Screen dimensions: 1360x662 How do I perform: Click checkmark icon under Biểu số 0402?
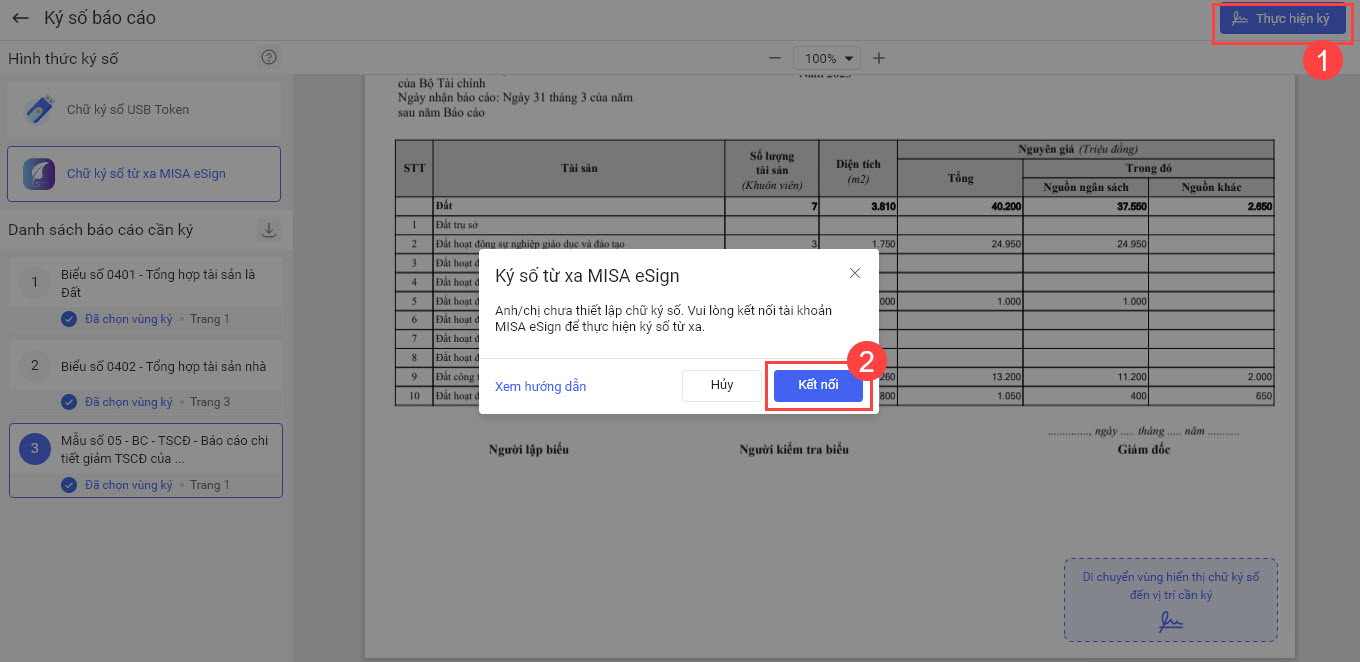pyautogui.click(x=69, y=402)
